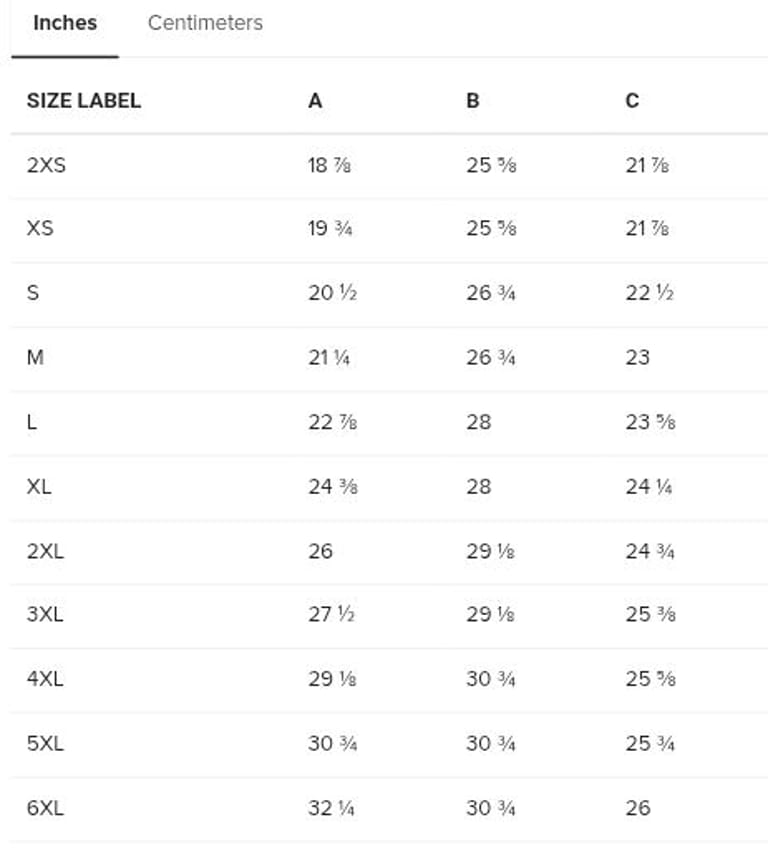Click the C value 26 for 6XL

637,807
